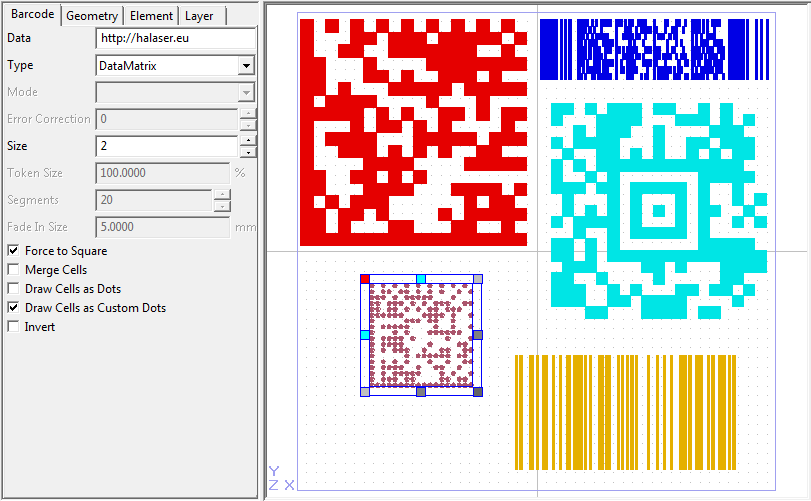Increase Size with up spinner arrow
The image size is (811, 501).
(x=248, y=140)
